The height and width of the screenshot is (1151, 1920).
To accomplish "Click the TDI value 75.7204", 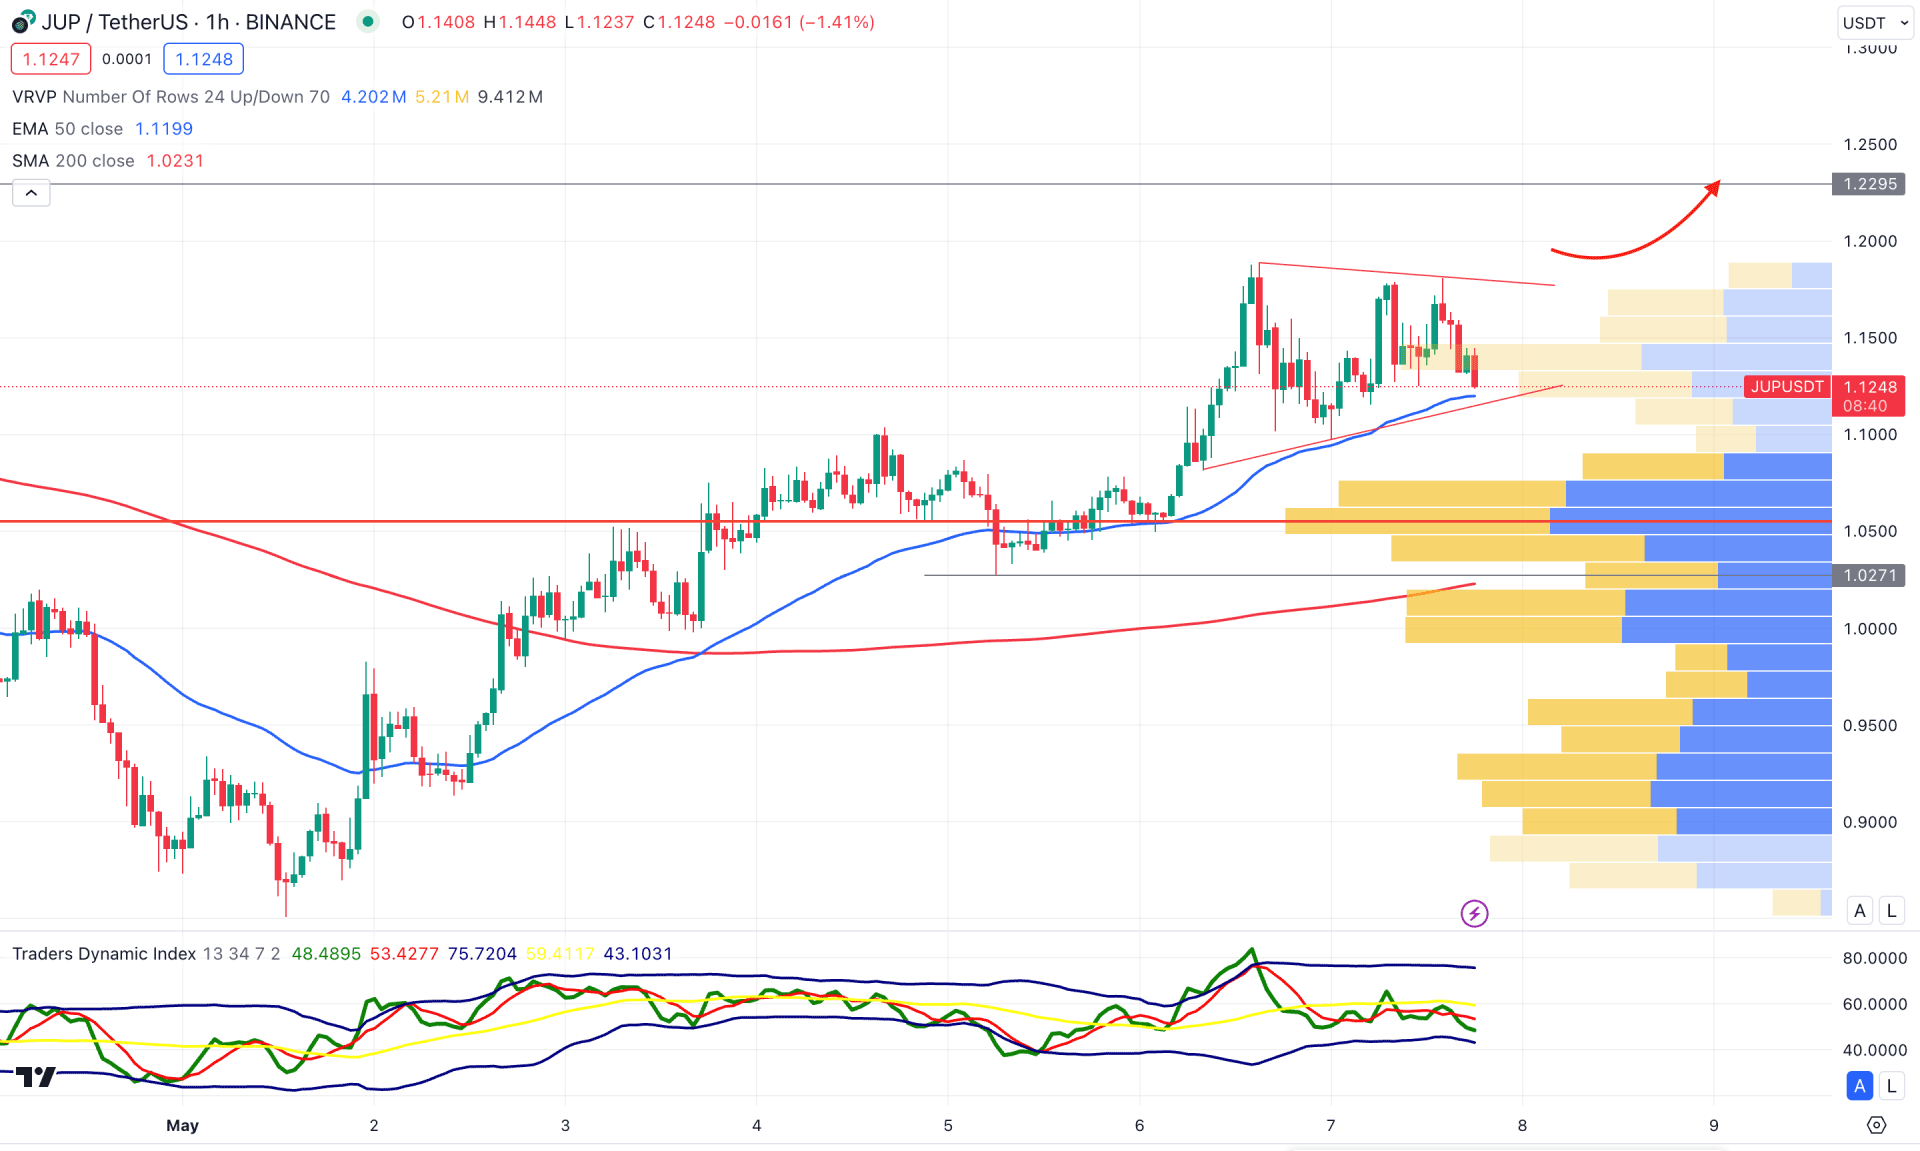I will (x=482, y=954).
